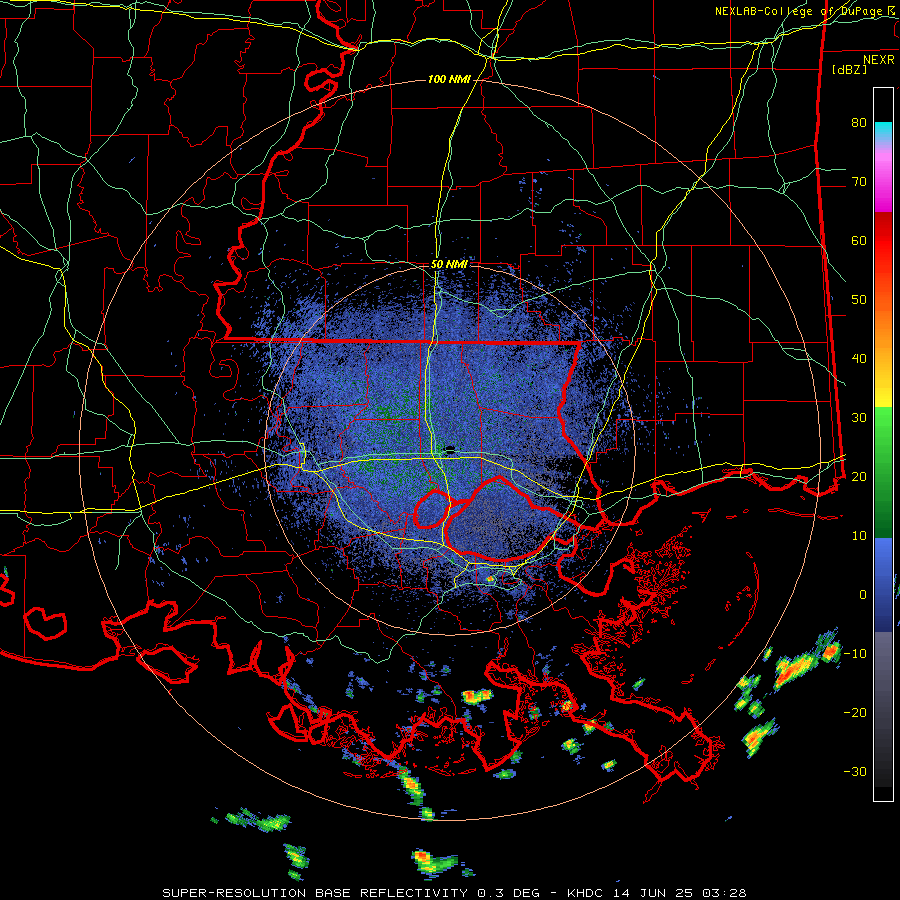Click the KHDC radar site marker at center

tap(450, 450)
